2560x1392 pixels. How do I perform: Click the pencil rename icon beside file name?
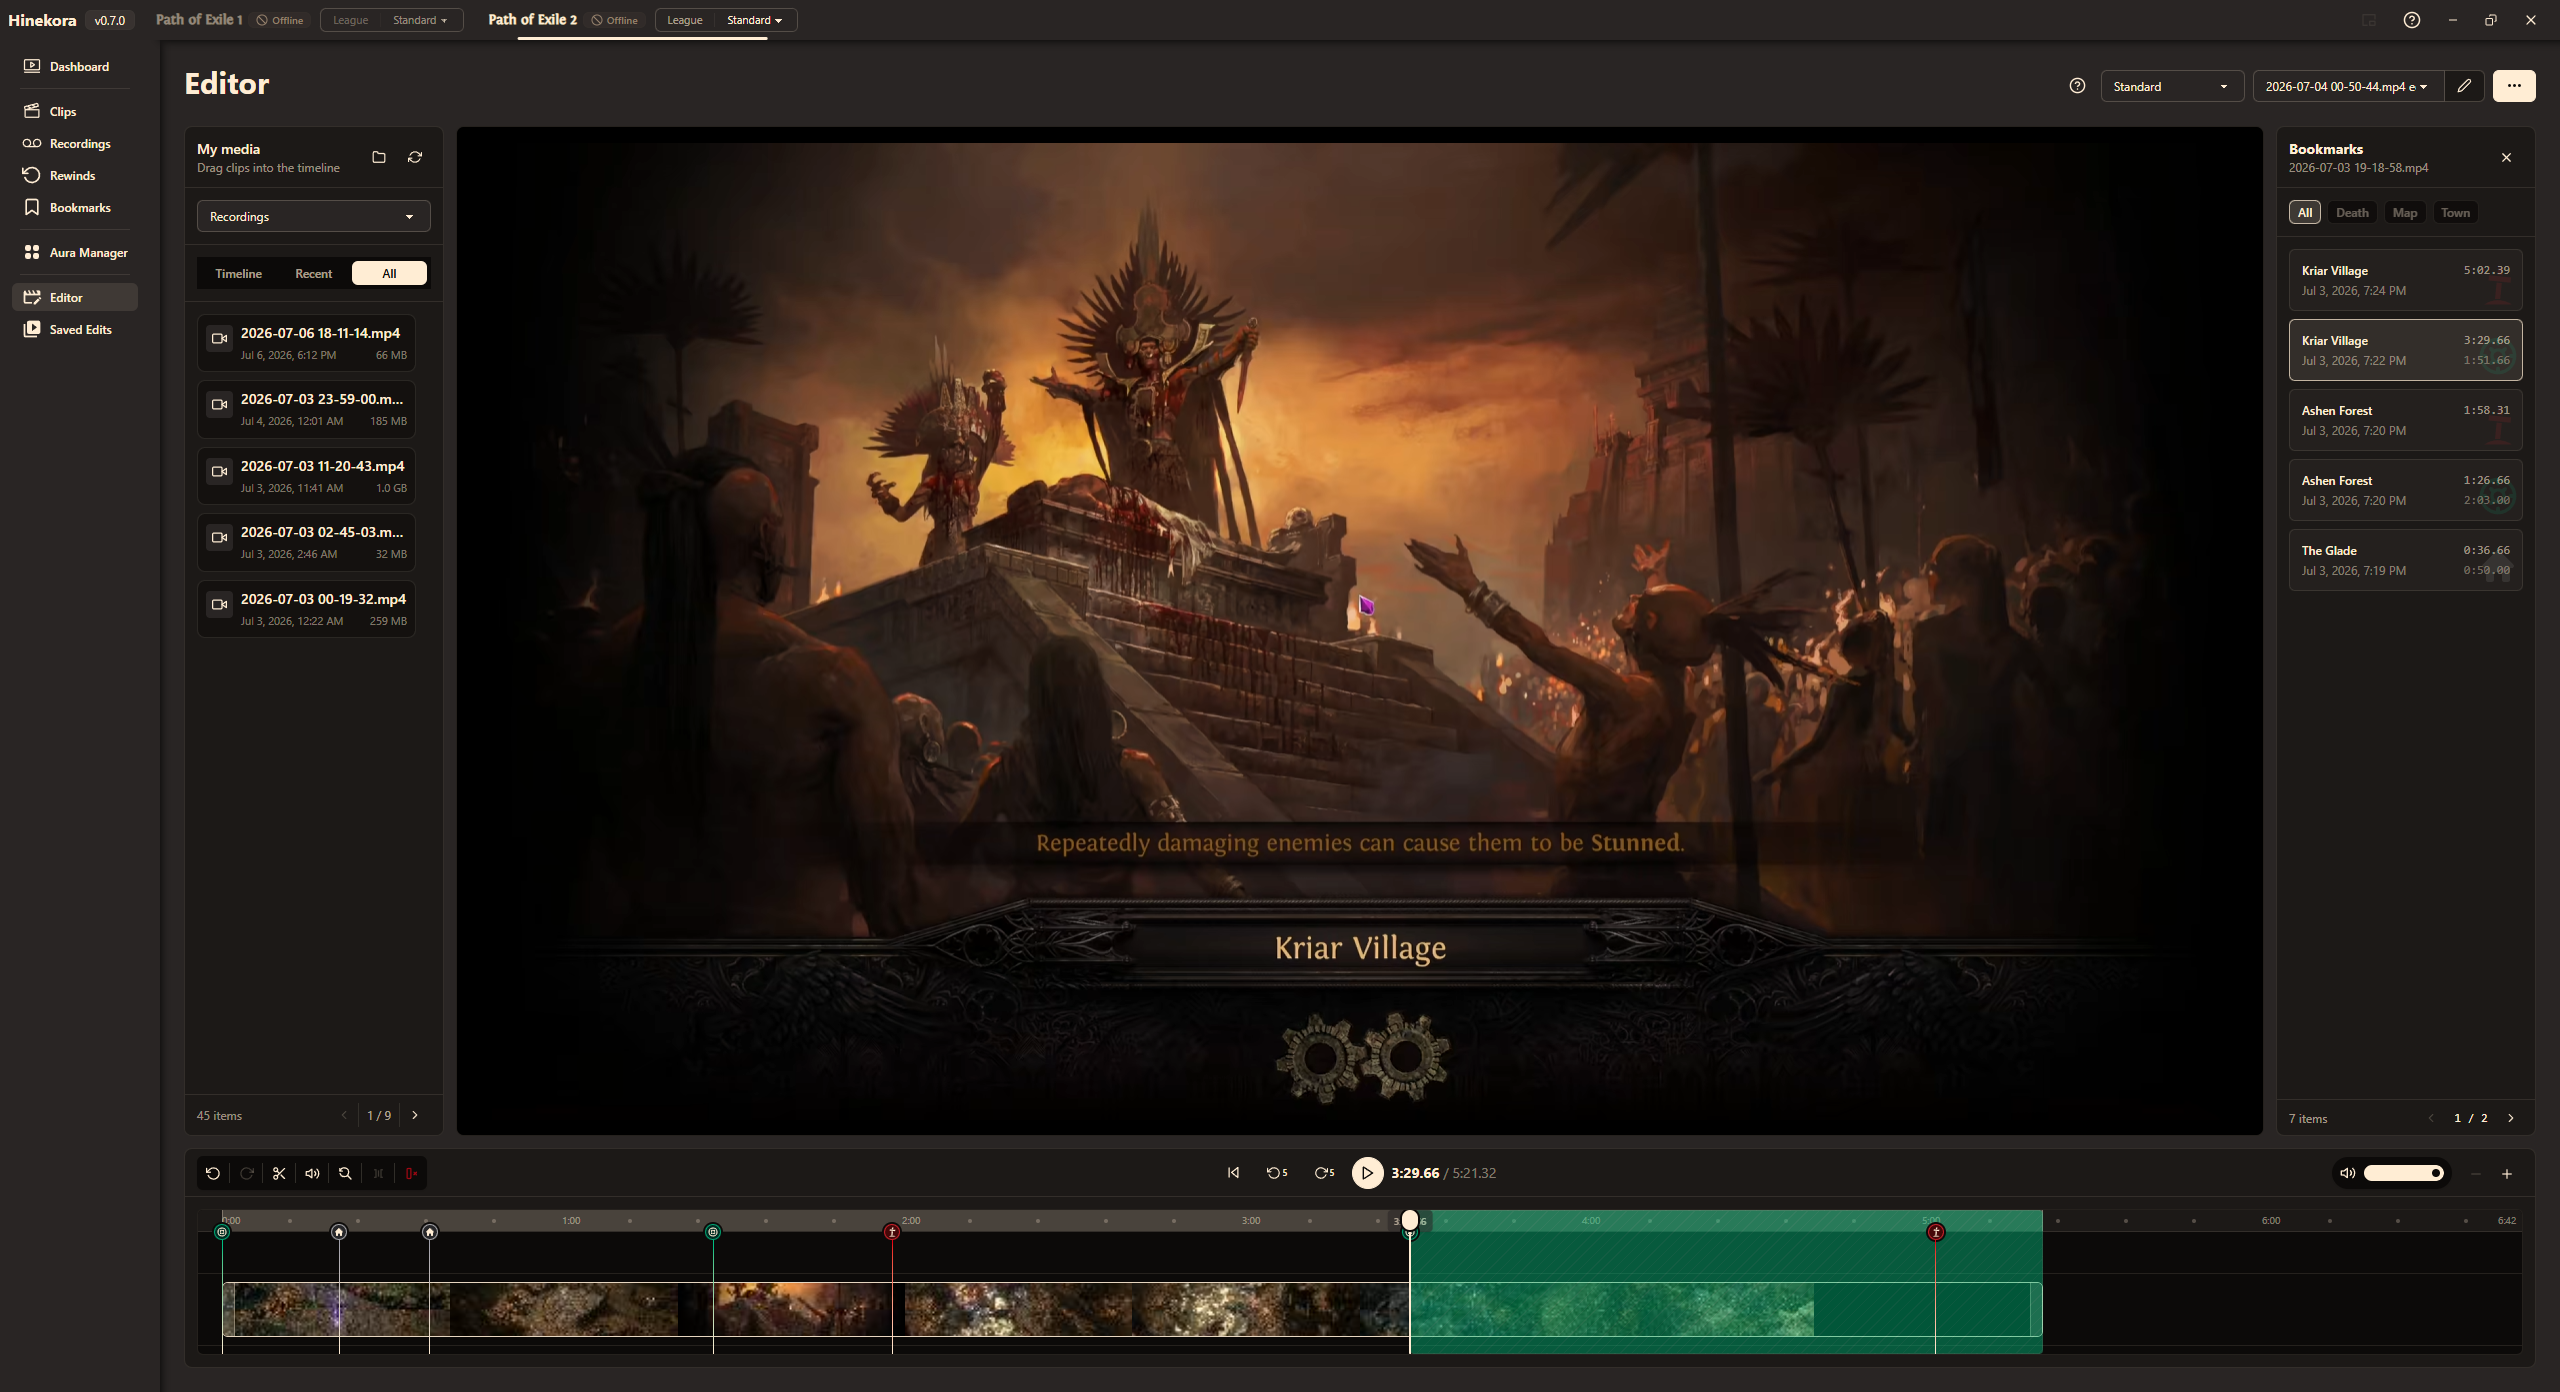pyautogui.click(x=2464, y=86)
